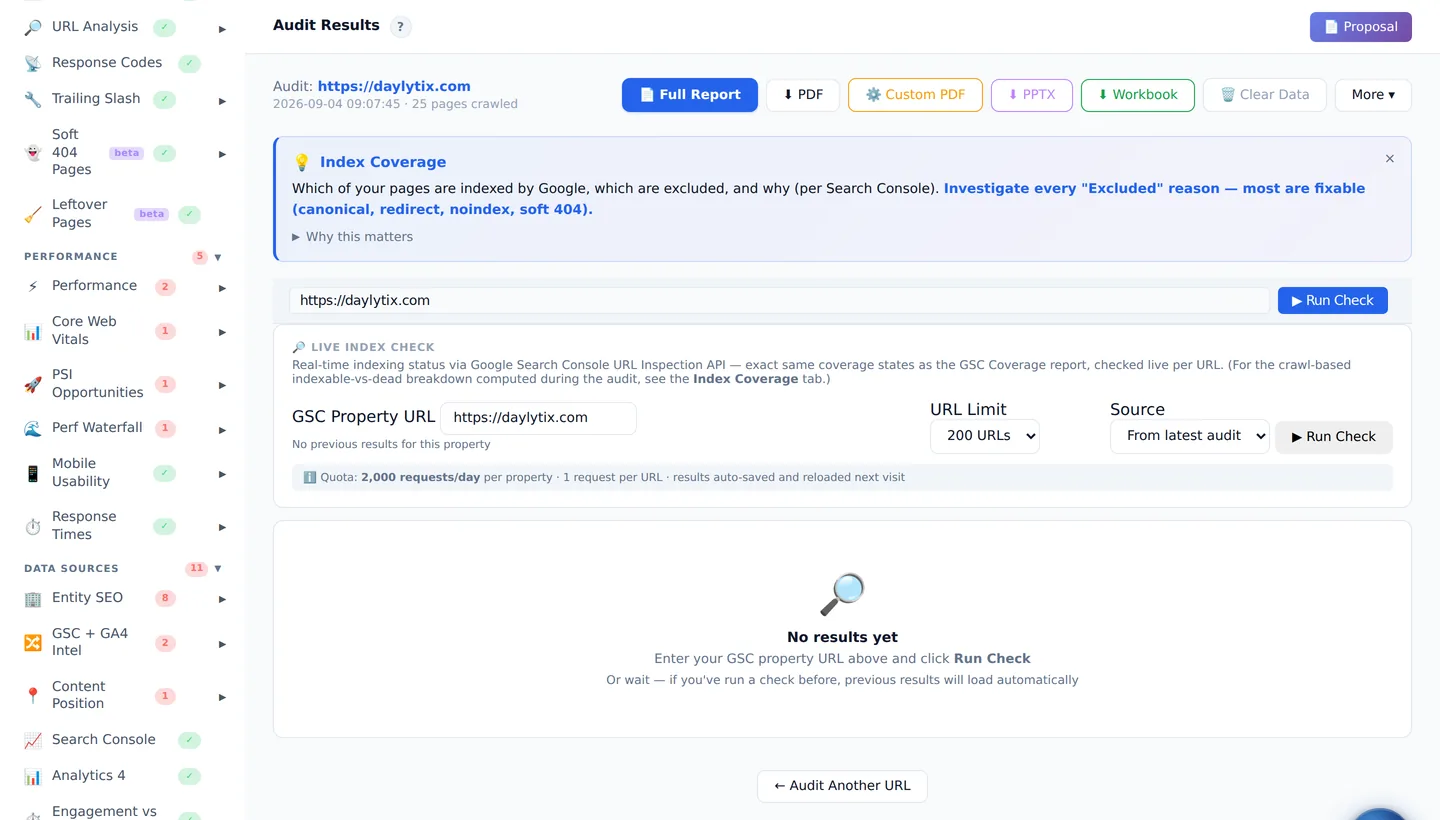
Task: Collapse the PERFORMANCE section
Action: (218, 257)
